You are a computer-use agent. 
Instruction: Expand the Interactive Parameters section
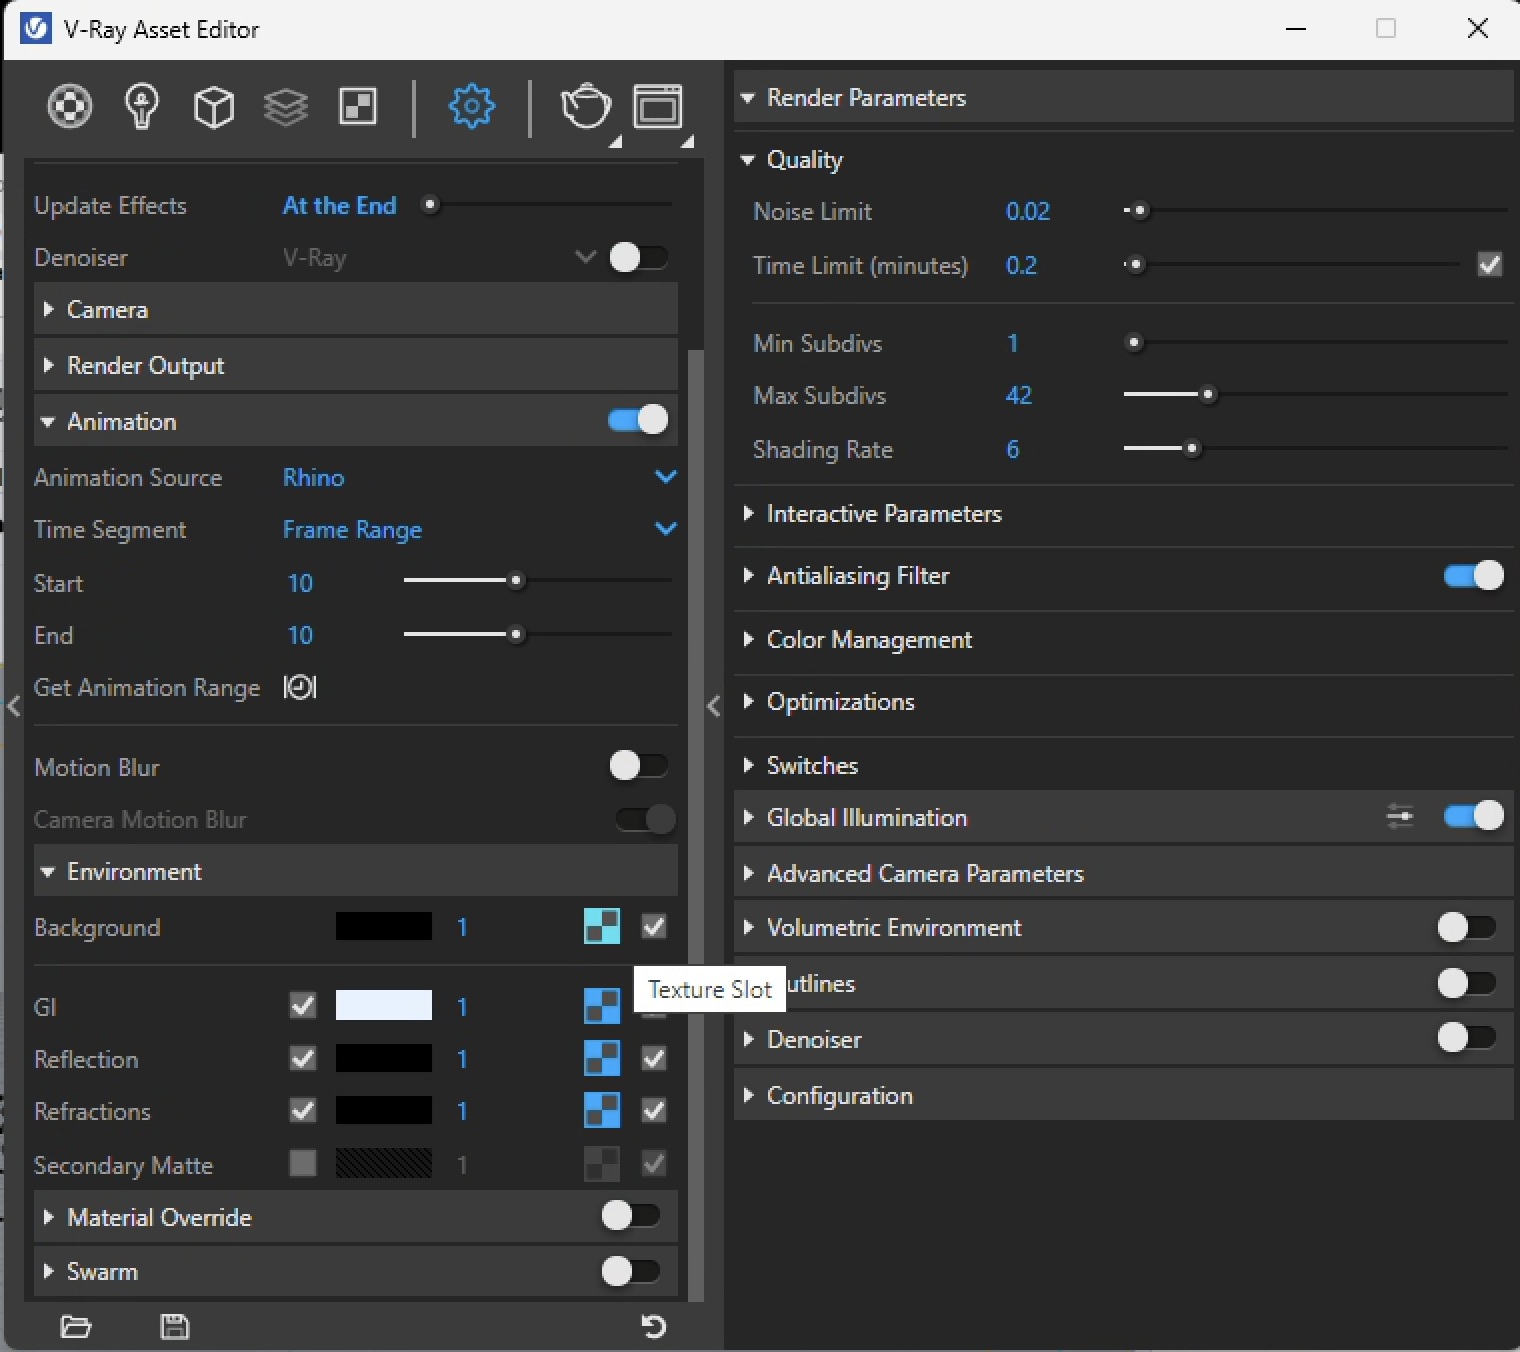(x=883, y=514)
